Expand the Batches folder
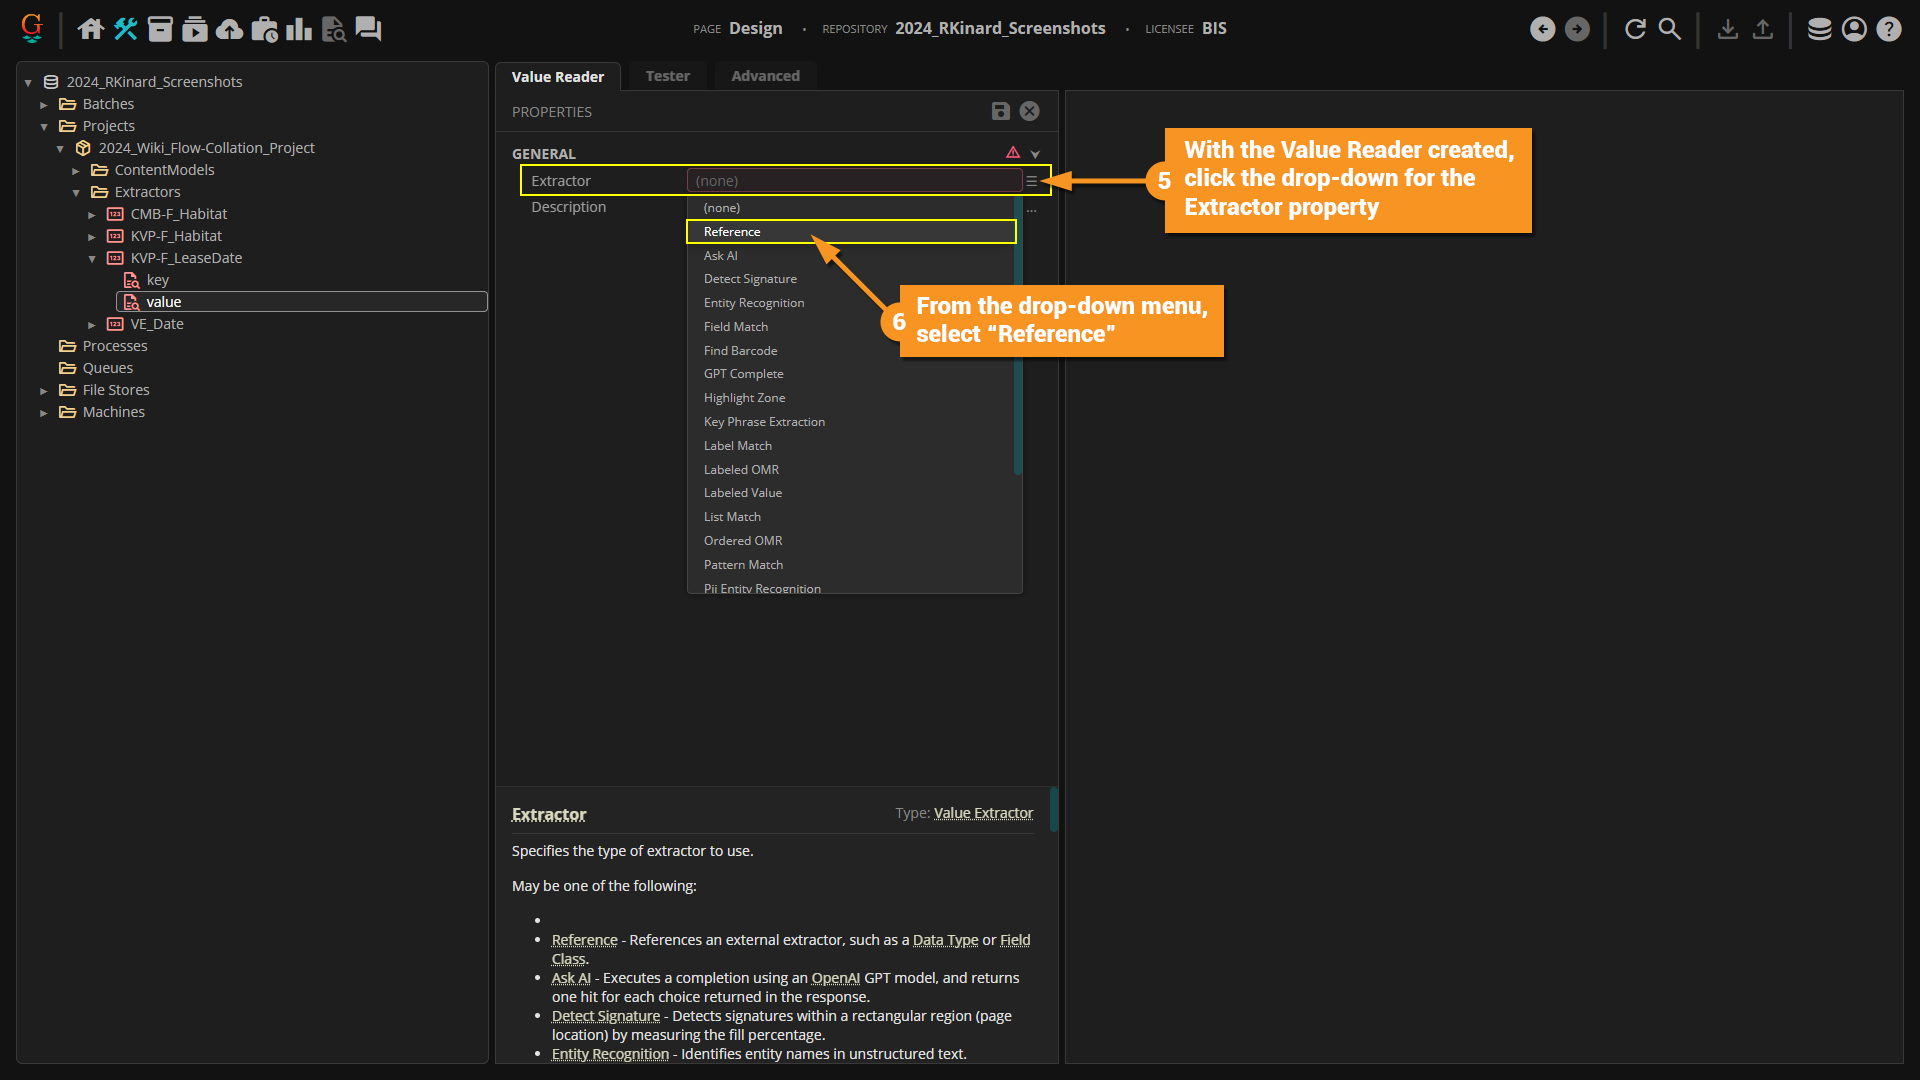 pos(44,105)
